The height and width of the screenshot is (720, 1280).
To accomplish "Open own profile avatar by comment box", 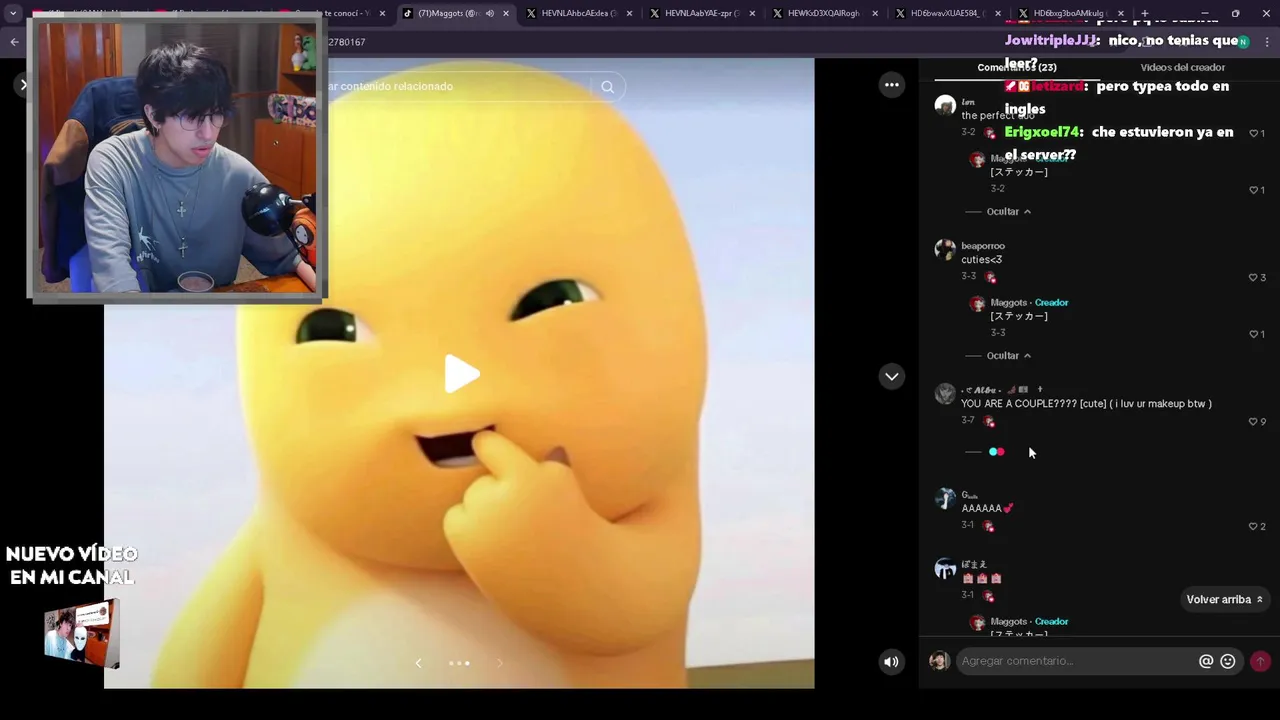I will click(x=939, y=661).
